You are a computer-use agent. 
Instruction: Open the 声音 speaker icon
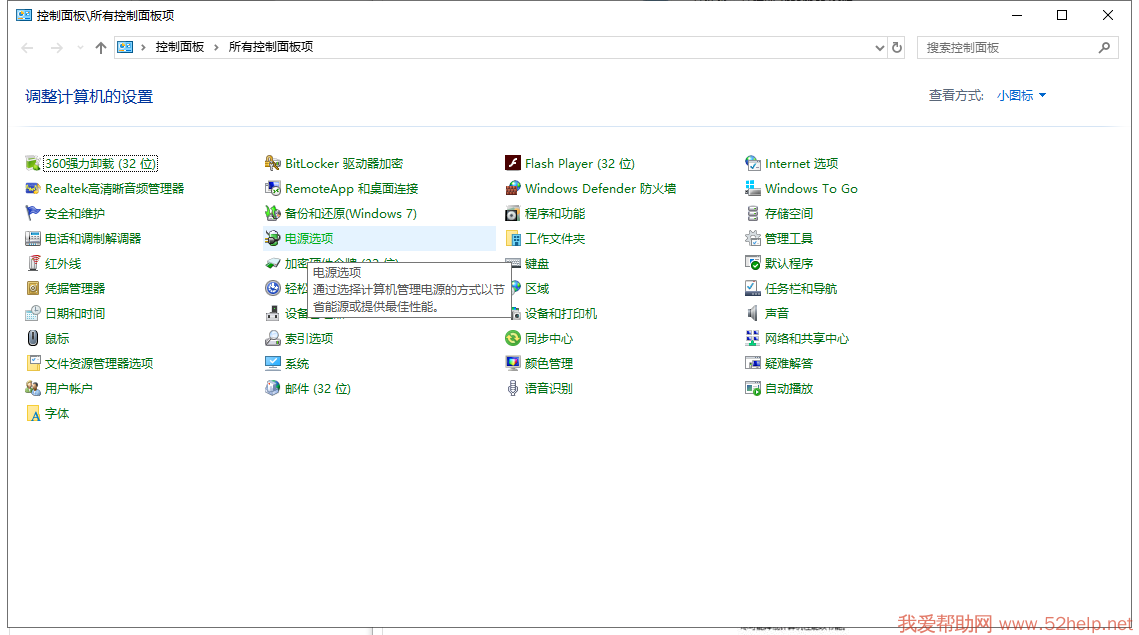coord(753,314)
